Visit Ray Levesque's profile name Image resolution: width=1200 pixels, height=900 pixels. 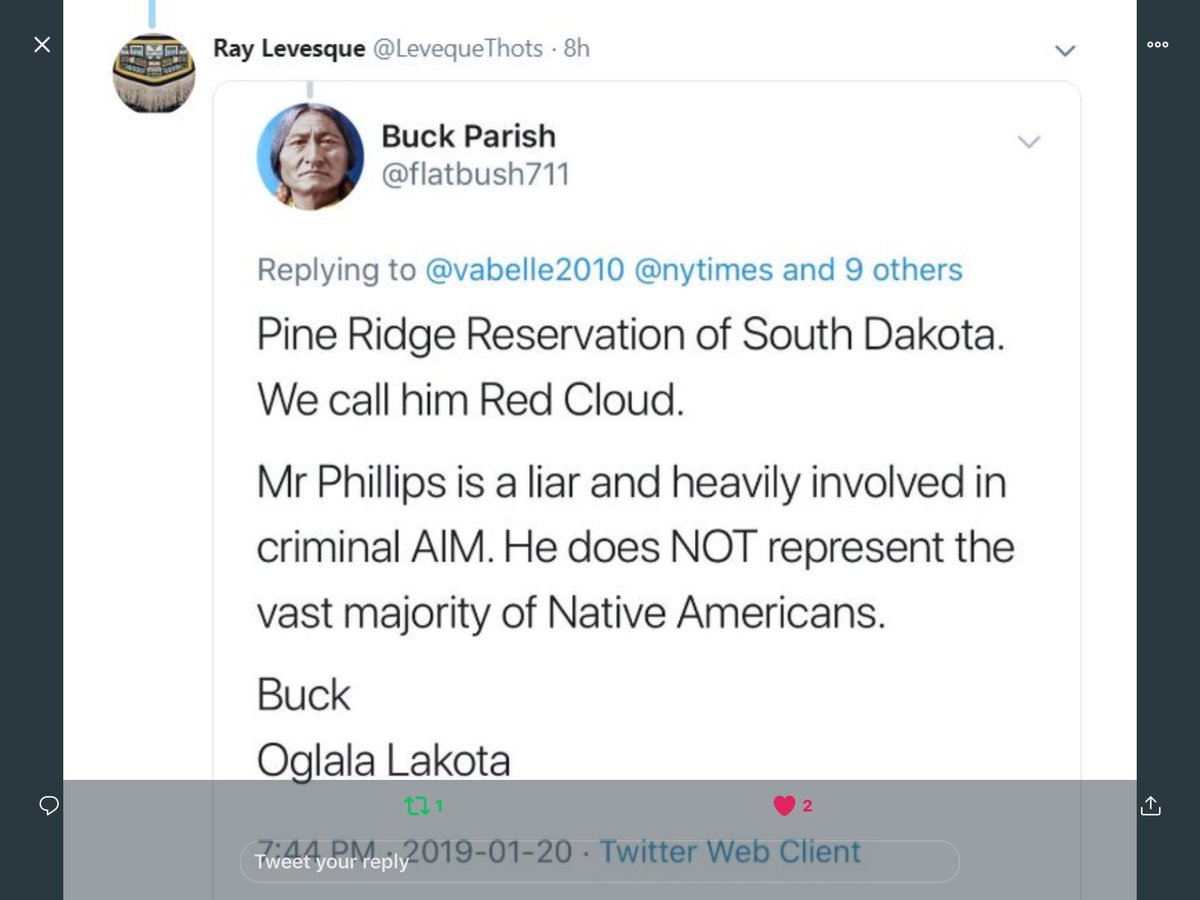289,48
